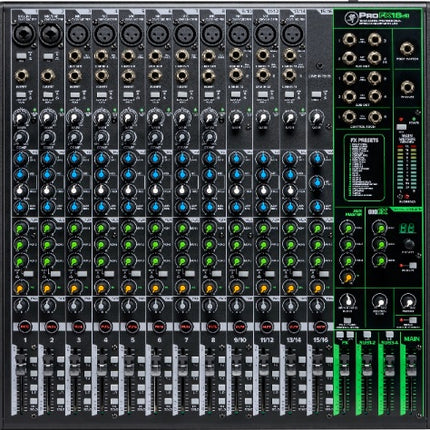Viewport: 430px width, 430px height.
Task: Turn the third green aux knob on channel 6
Action: click(155, 261)
